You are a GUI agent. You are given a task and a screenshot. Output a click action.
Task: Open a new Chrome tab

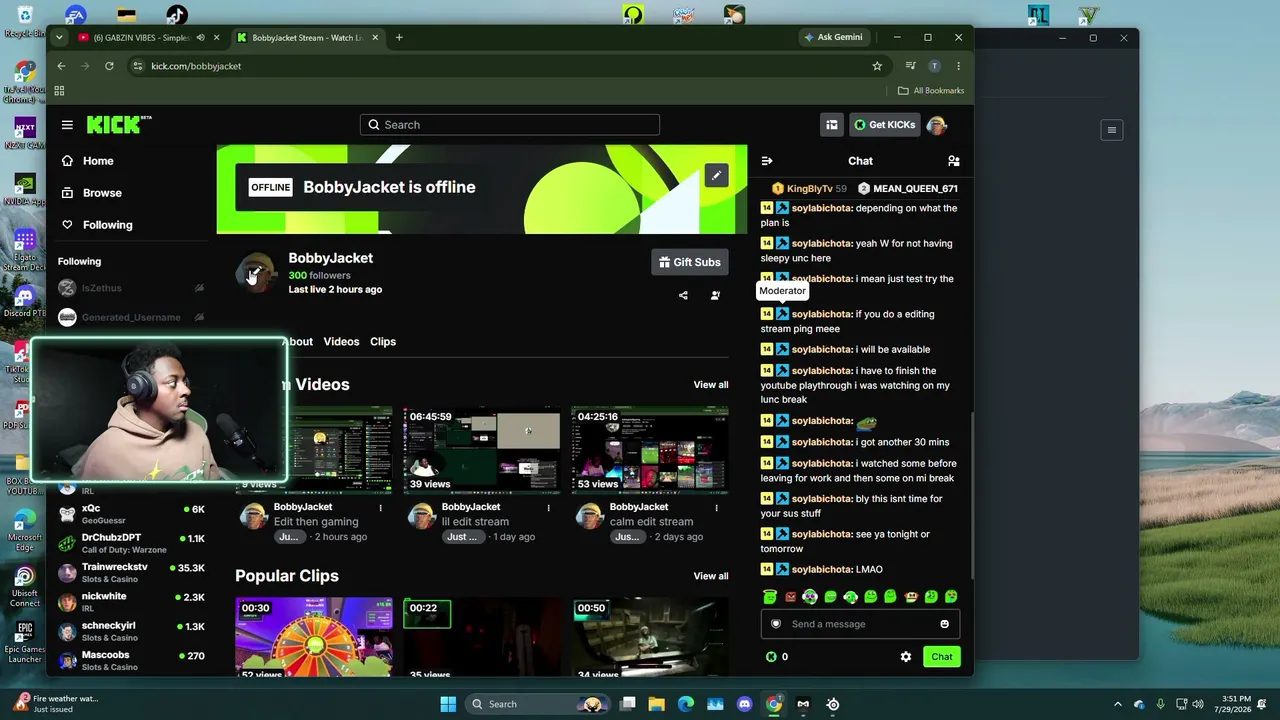click(399, 38)
